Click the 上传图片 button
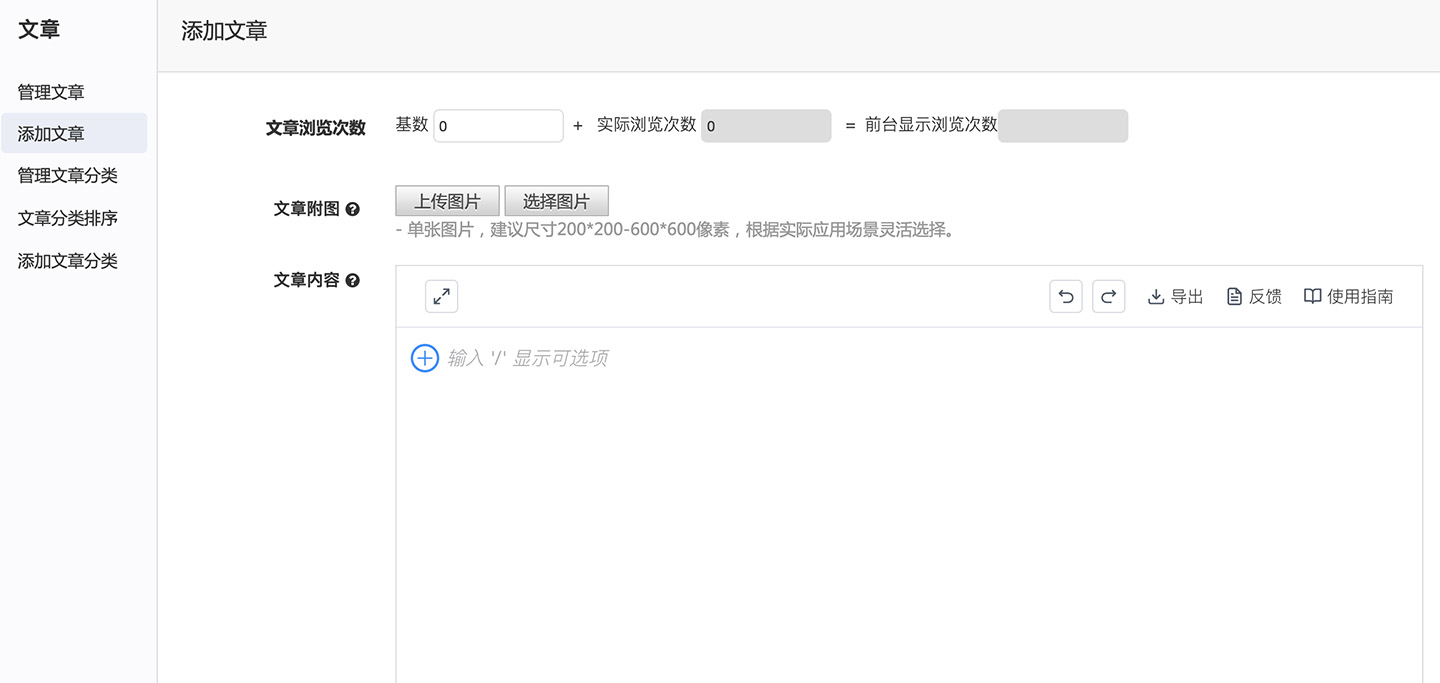1440x683 pixels. [447, 201]
